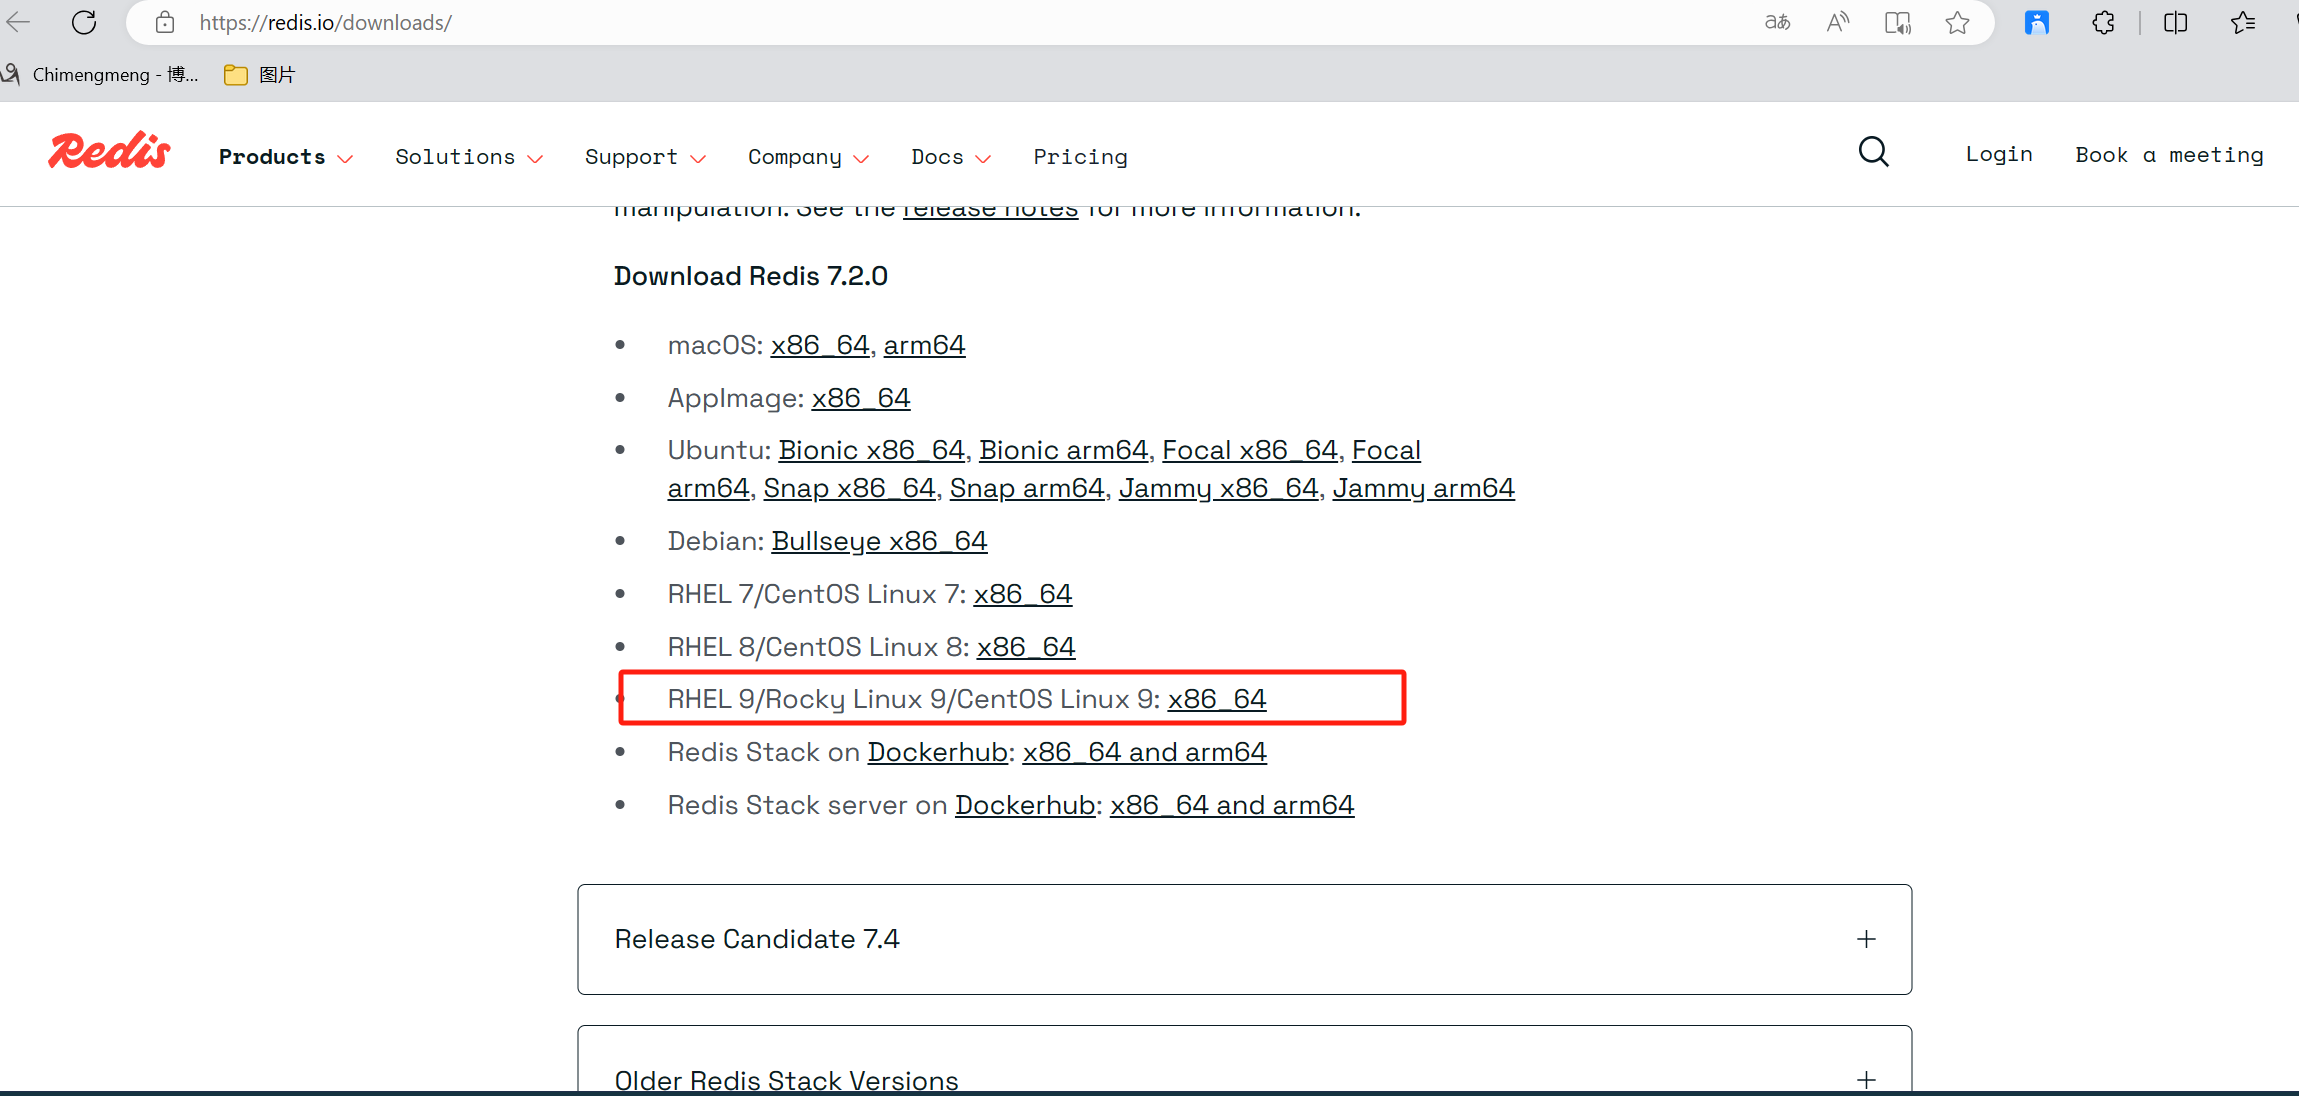The image size is (2299, 1096).
Task: Open Redis Stack x86_64 and arm64 link
Action: click(1144, 752)
